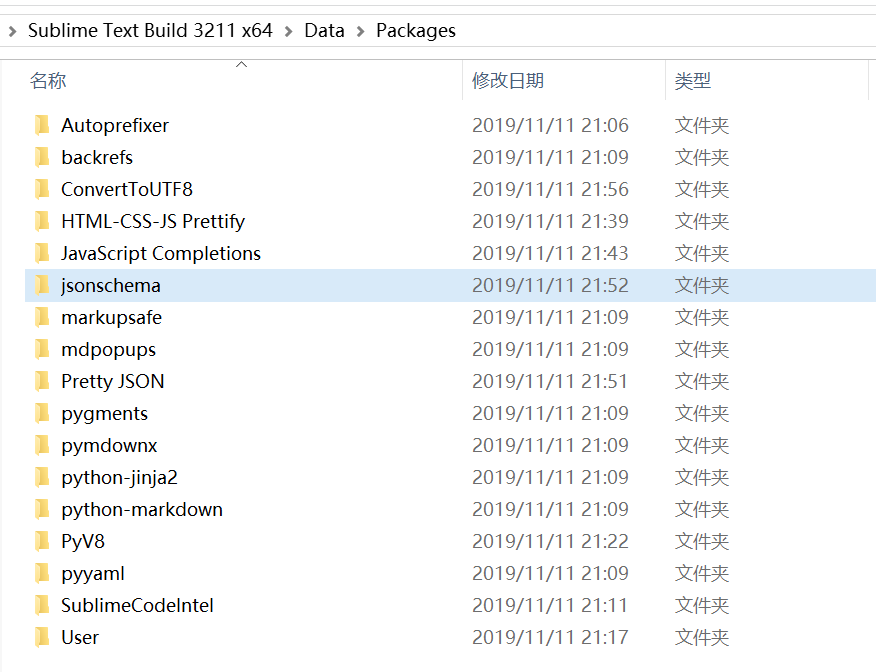
Task: Click the JavaScript Completions folder icon
Action: point(42,253)
